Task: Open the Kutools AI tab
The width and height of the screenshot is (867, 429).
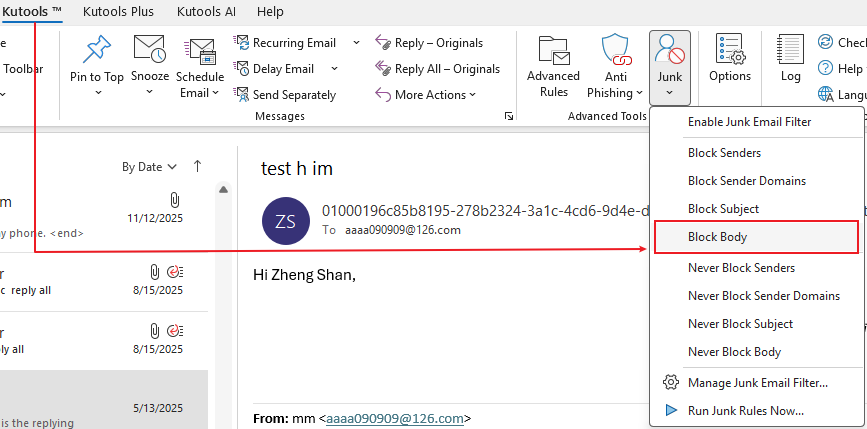Action: (x=206, y=11)
